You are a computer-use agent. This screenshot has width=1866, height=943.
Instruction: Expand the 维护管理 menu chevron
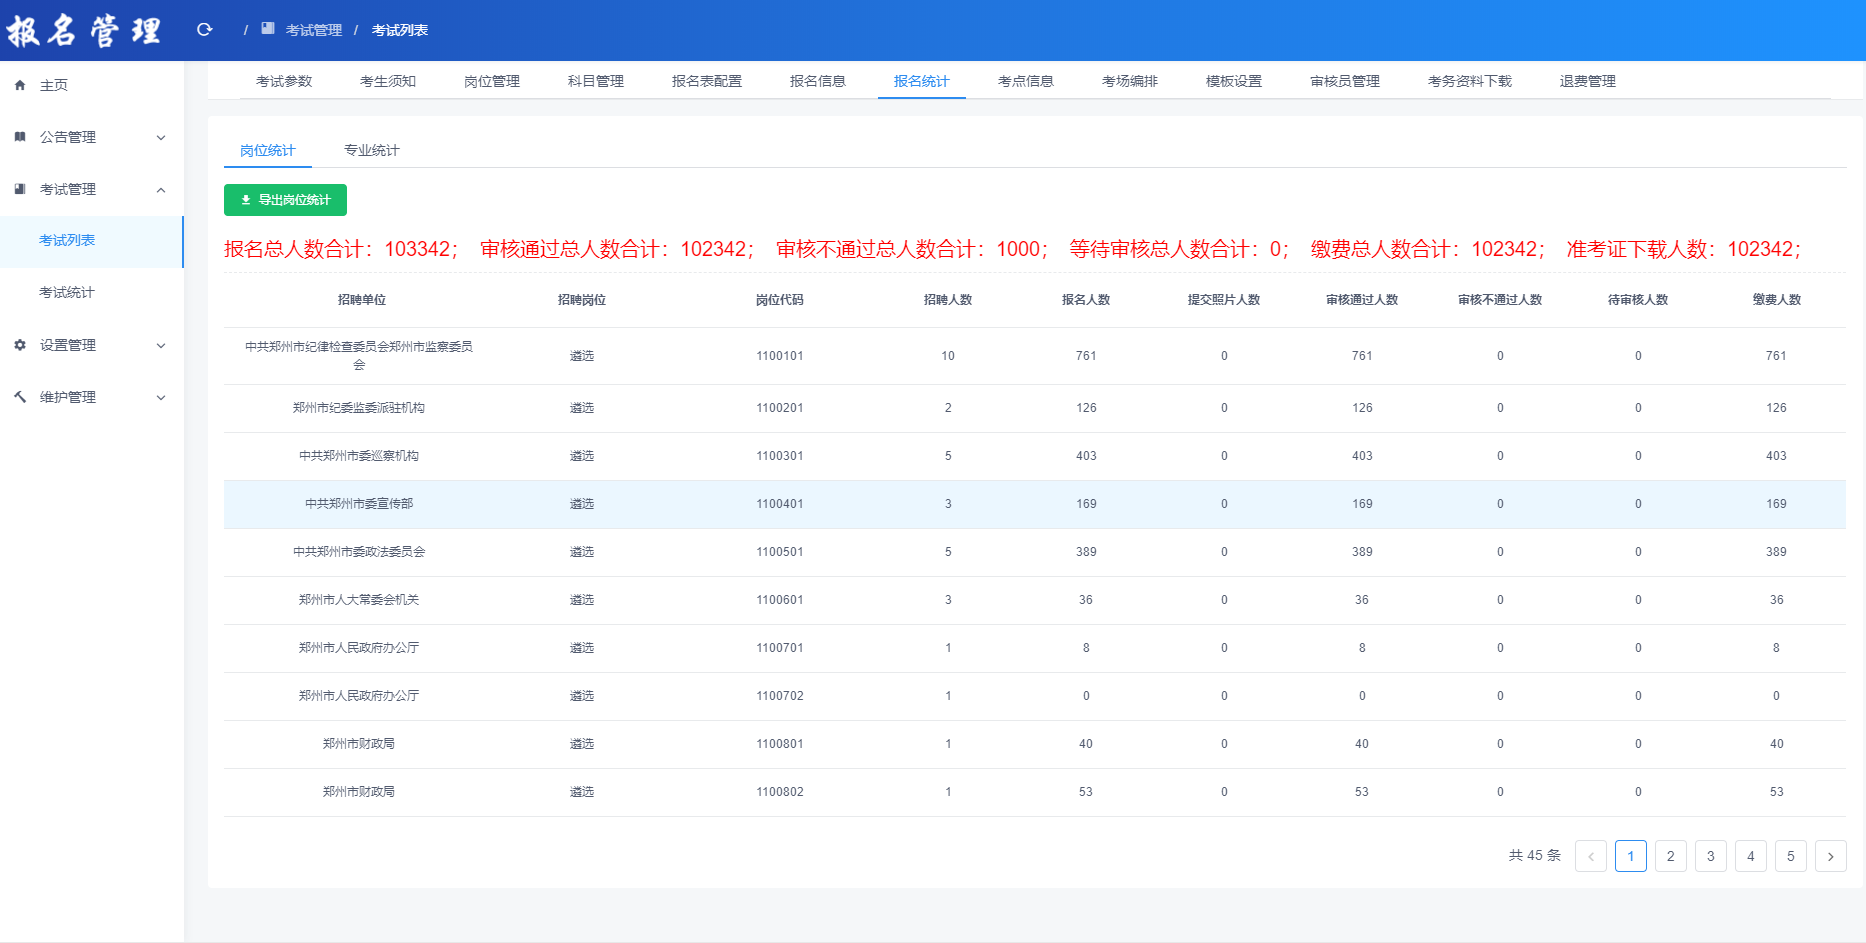pyautogui.click(x=161, y=398)
